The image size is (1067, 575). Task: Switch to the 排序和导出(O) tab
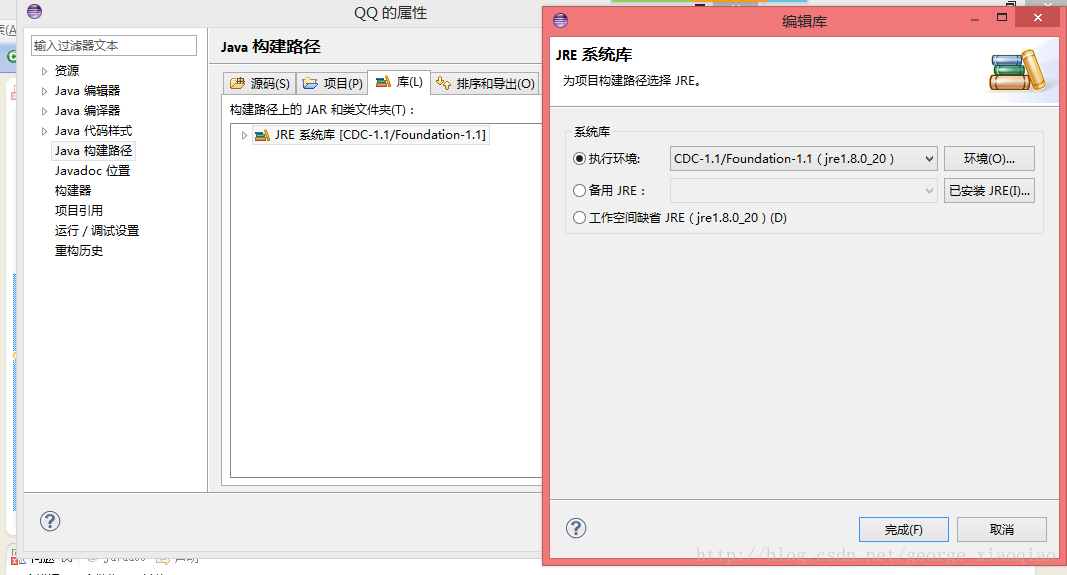click(486, 83)
